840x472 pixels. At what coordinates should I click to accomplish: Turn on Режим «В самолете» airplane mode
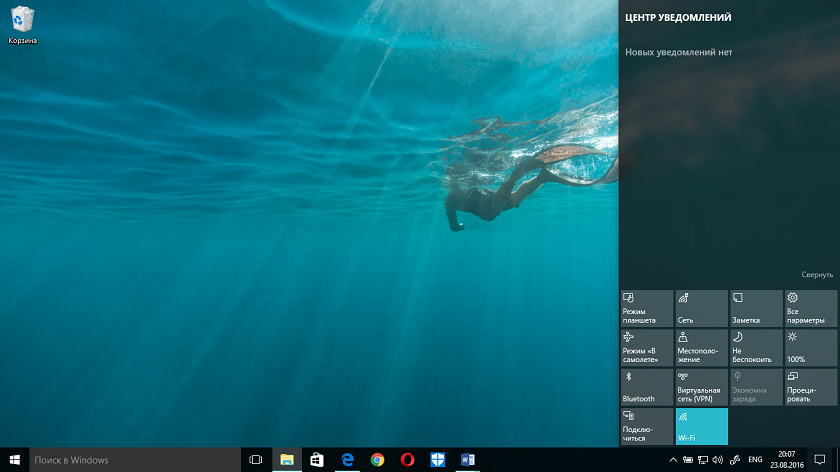click(647, 348)
